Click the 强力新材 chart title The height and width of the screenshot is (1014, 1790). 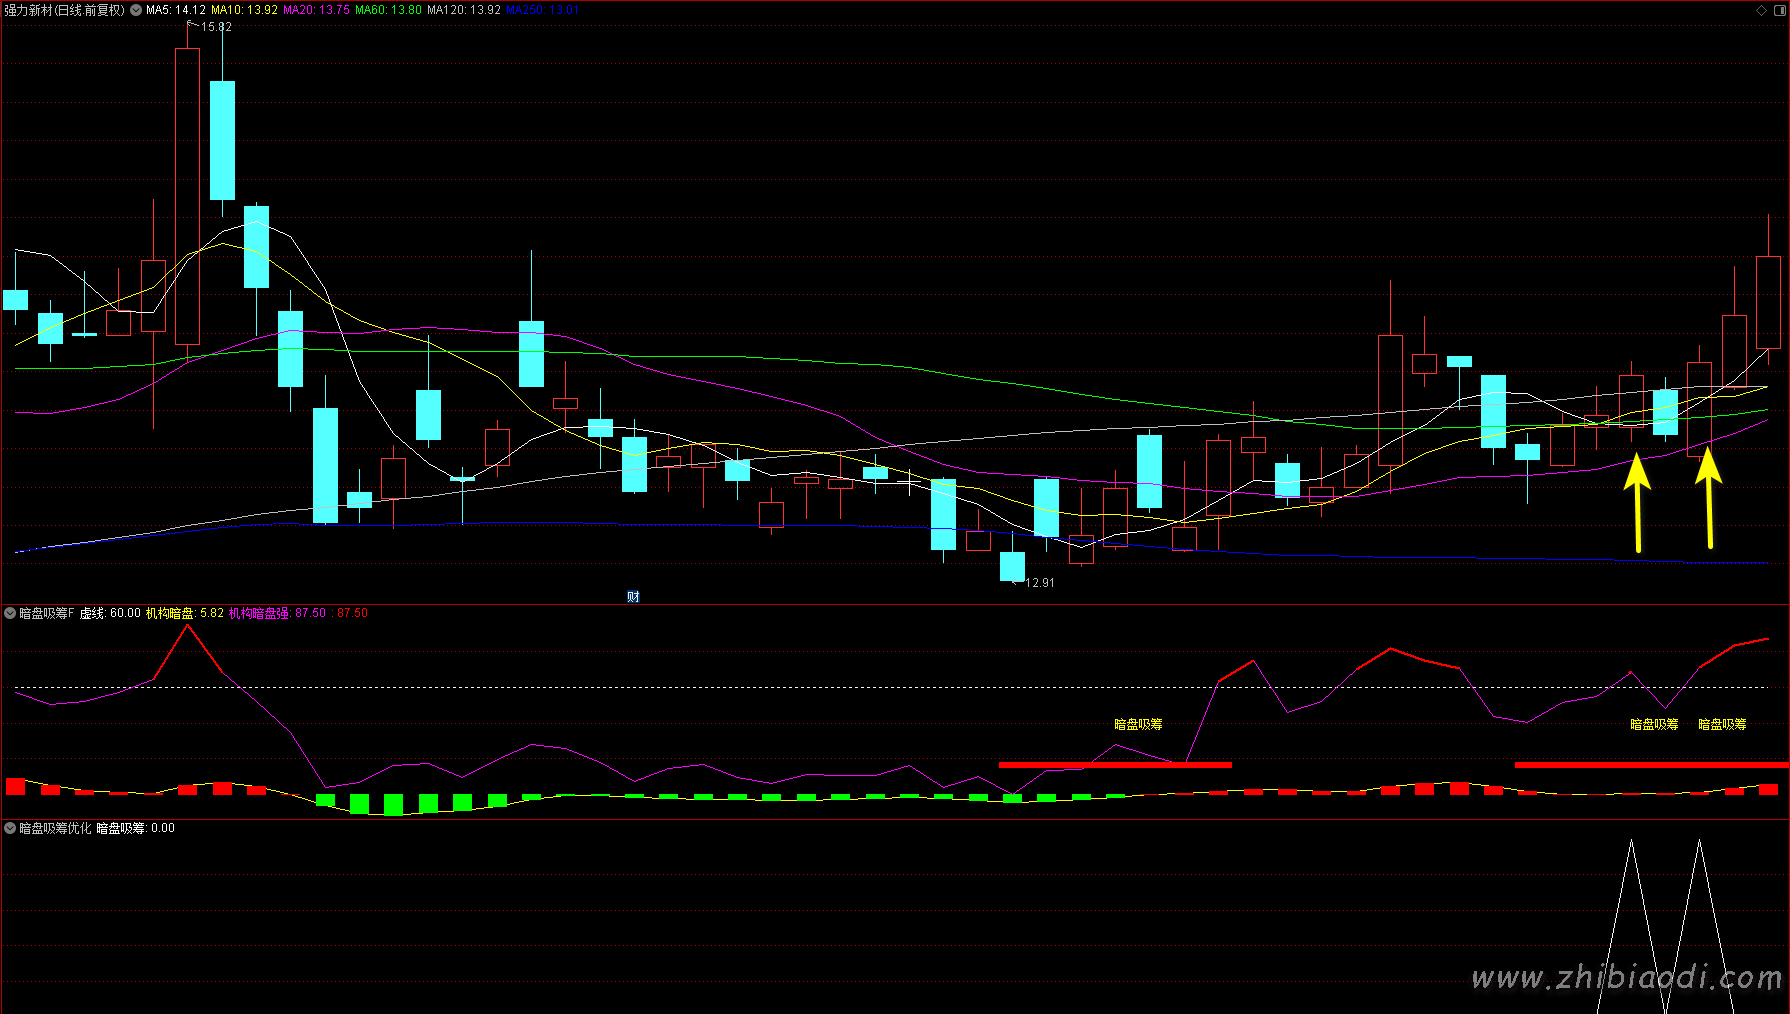pos(64,10)
